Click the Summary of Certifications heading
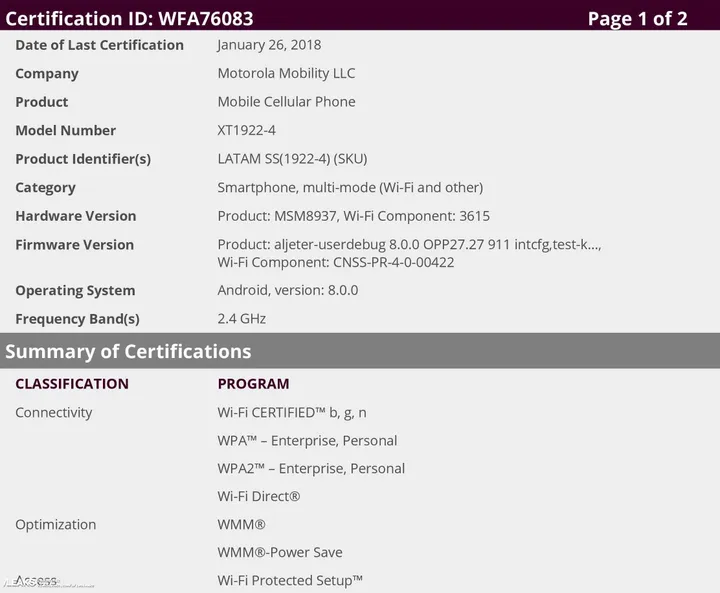The width and height of the screenshot is (720, 593). coord(128,351)
